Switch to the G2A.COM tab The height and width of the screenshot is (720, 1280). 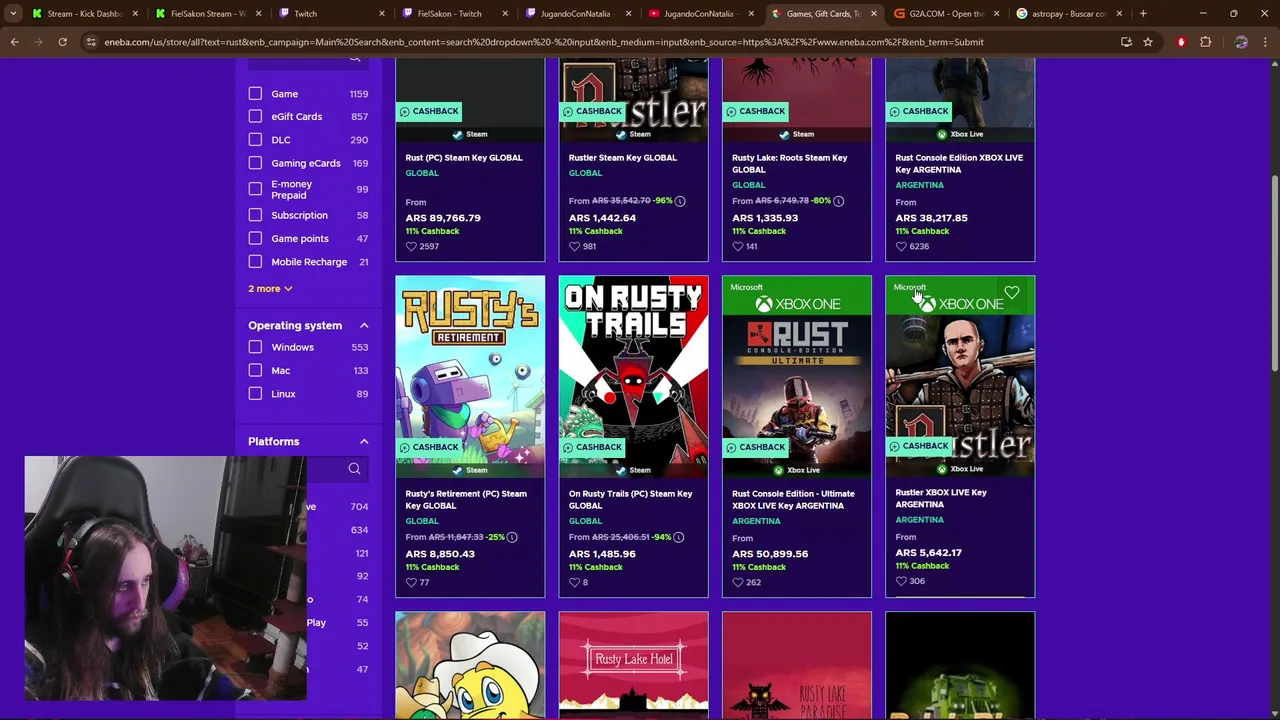coord(945,14)
